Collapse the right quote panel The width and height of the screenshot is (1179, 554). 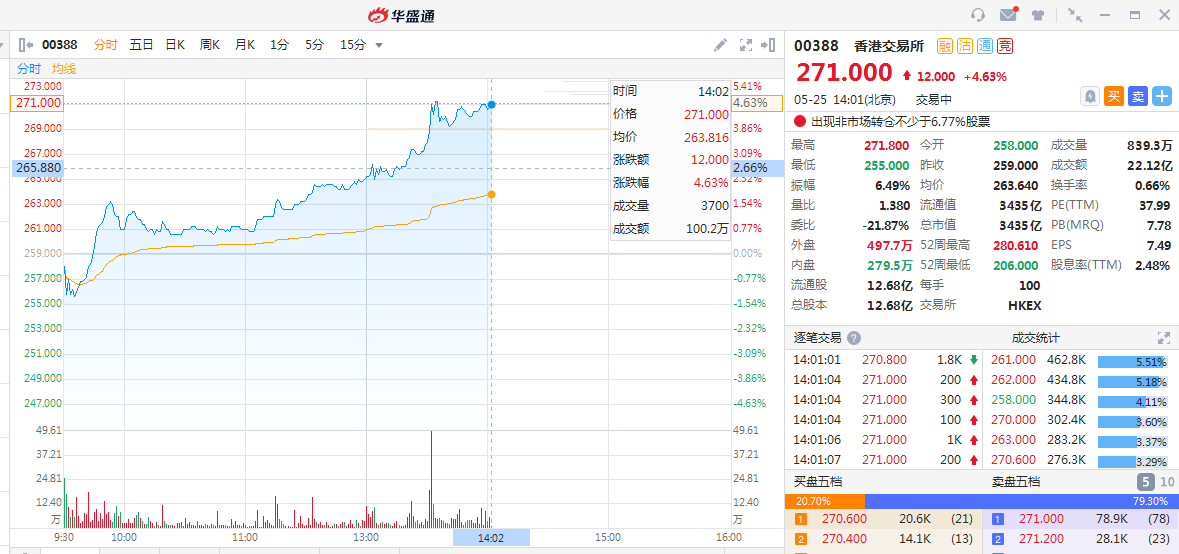click(768, 45)
